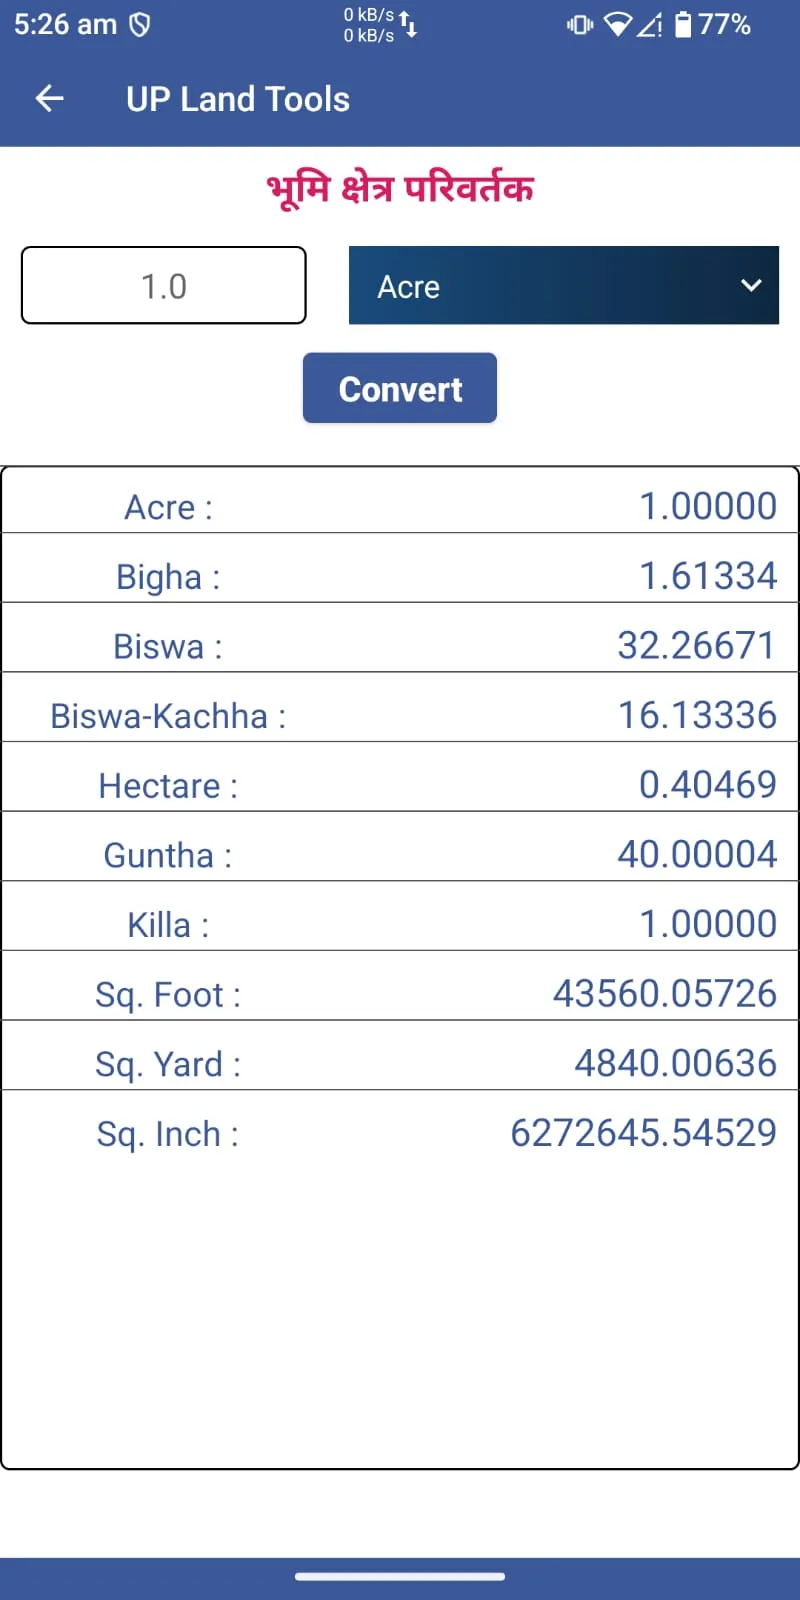The image size is (800, 1600).
Task: Tap the bottom home gesture bar
Action: point(400,1577)
